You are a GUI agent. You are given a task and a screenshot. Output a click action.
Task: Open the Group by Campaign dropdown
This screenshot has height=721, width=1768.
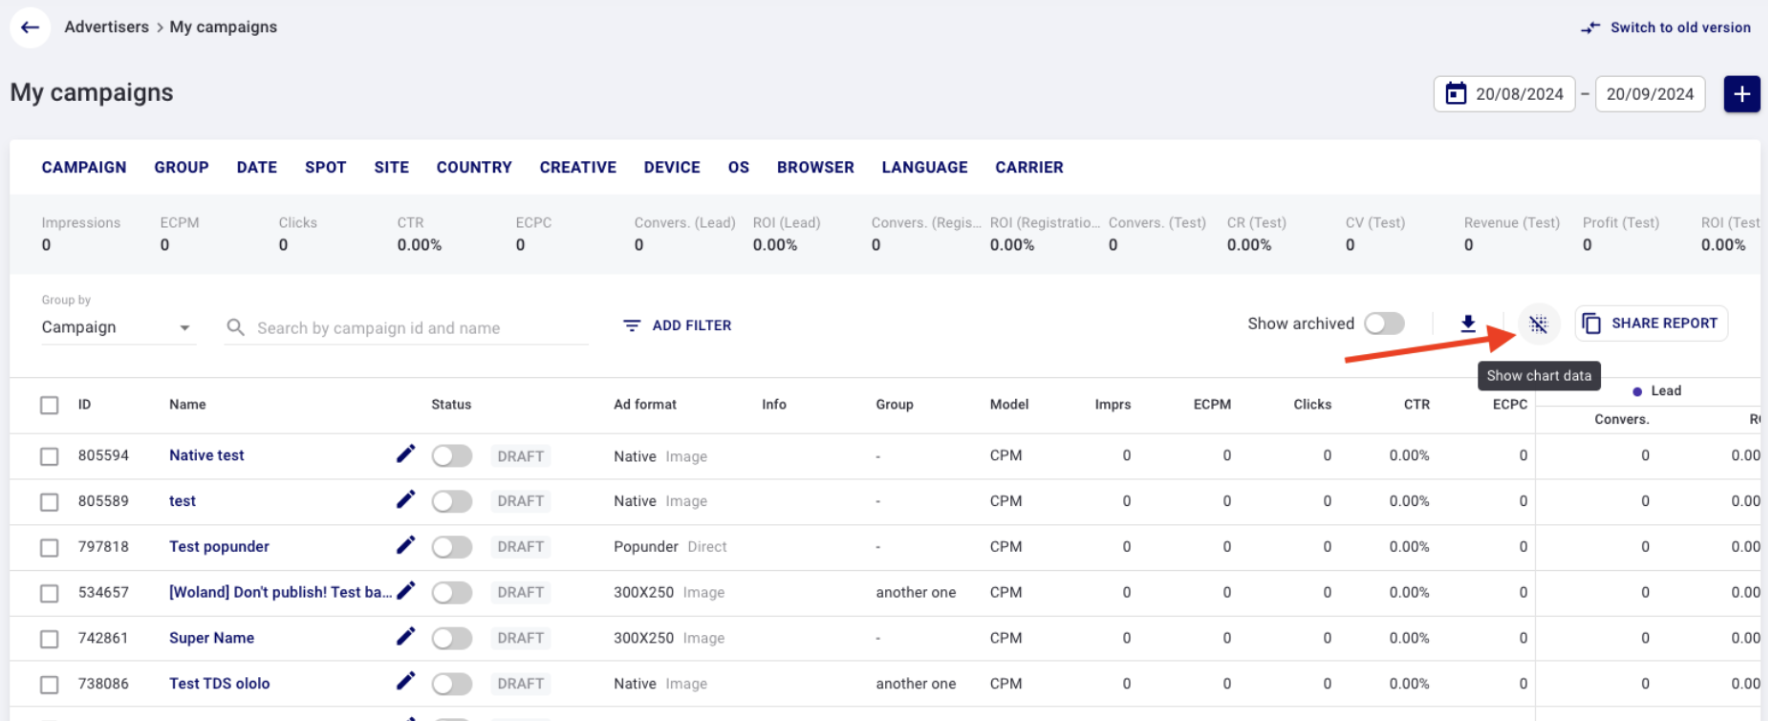point(118,328)
